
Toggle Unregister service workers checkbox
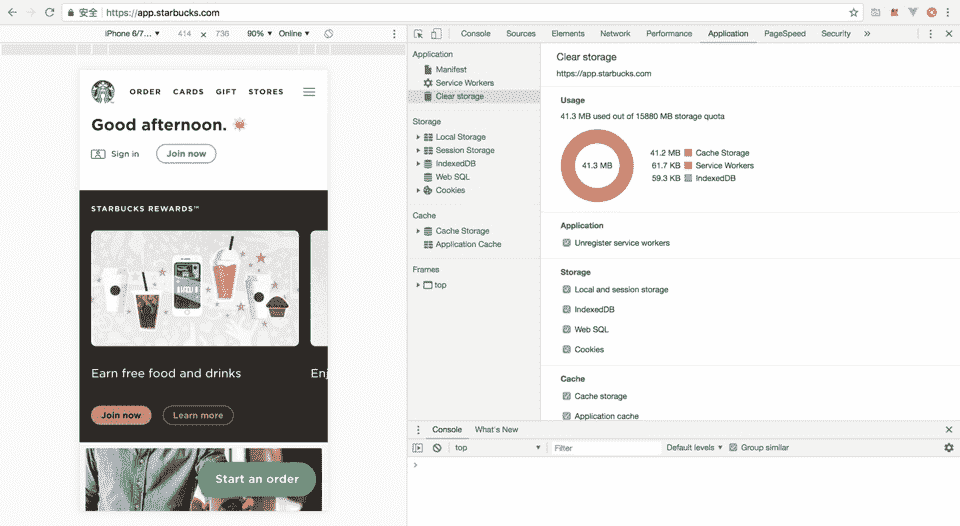(566, 242)
